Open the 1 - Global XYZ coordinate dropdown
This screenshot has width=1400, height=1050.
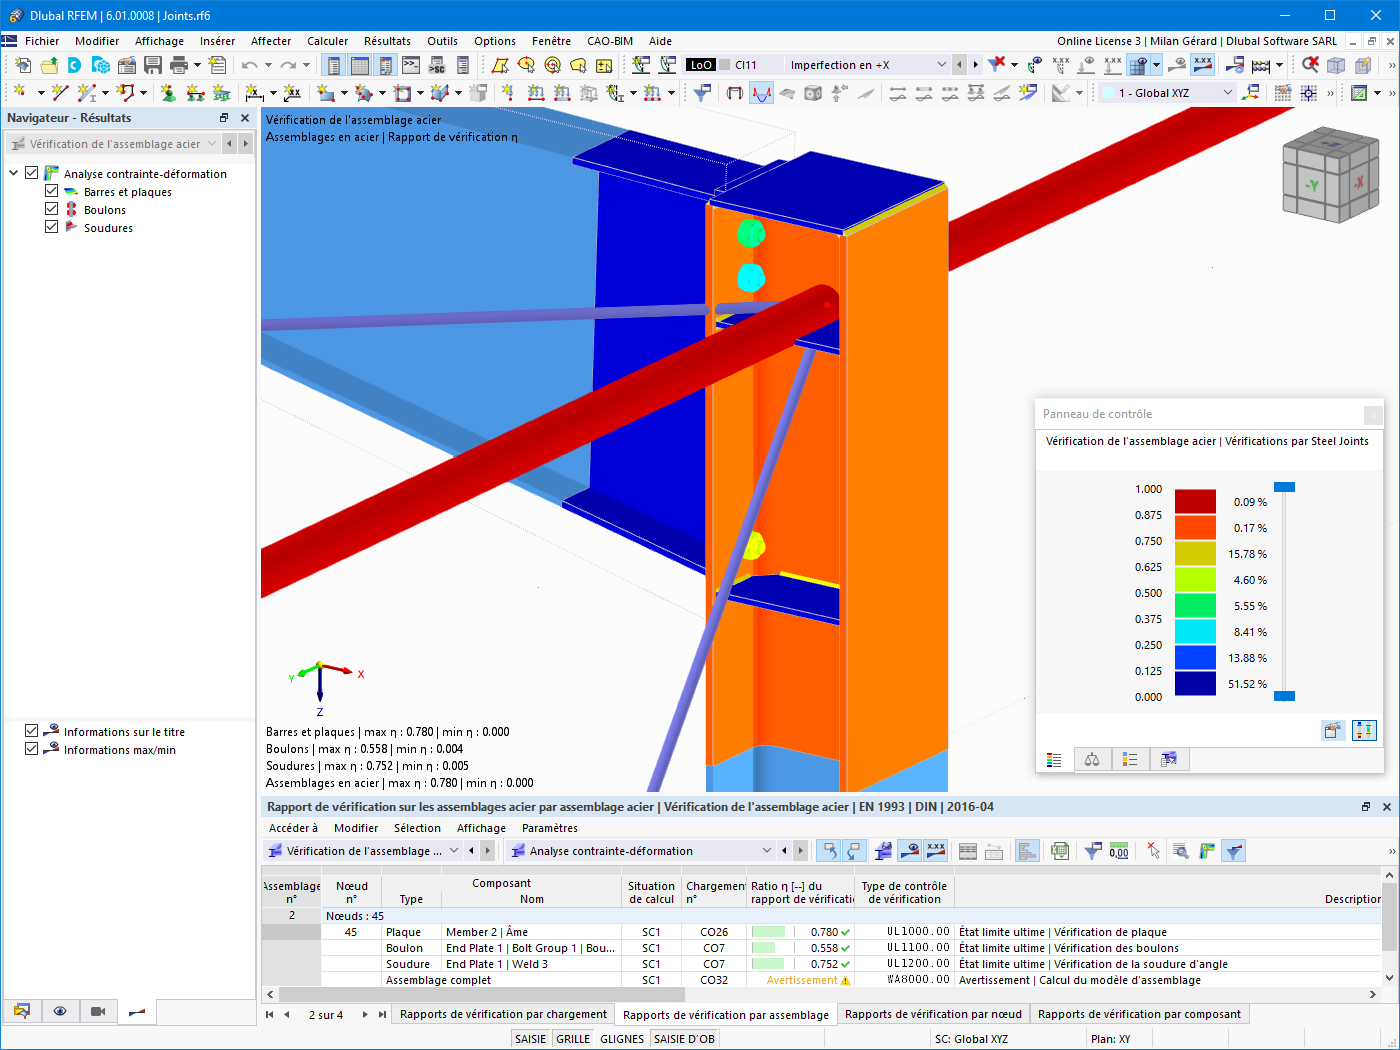1228,93
